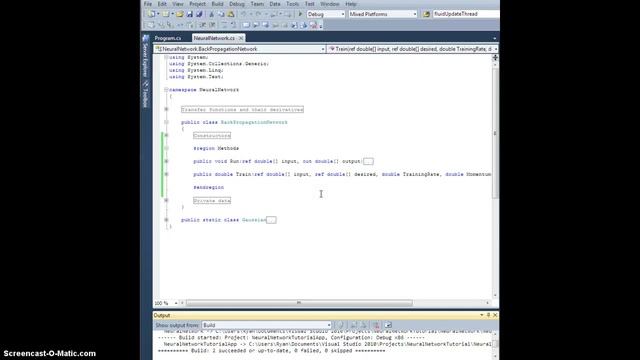
Task: Click the collapsed Constructors box in code
Action: [212, 136]
